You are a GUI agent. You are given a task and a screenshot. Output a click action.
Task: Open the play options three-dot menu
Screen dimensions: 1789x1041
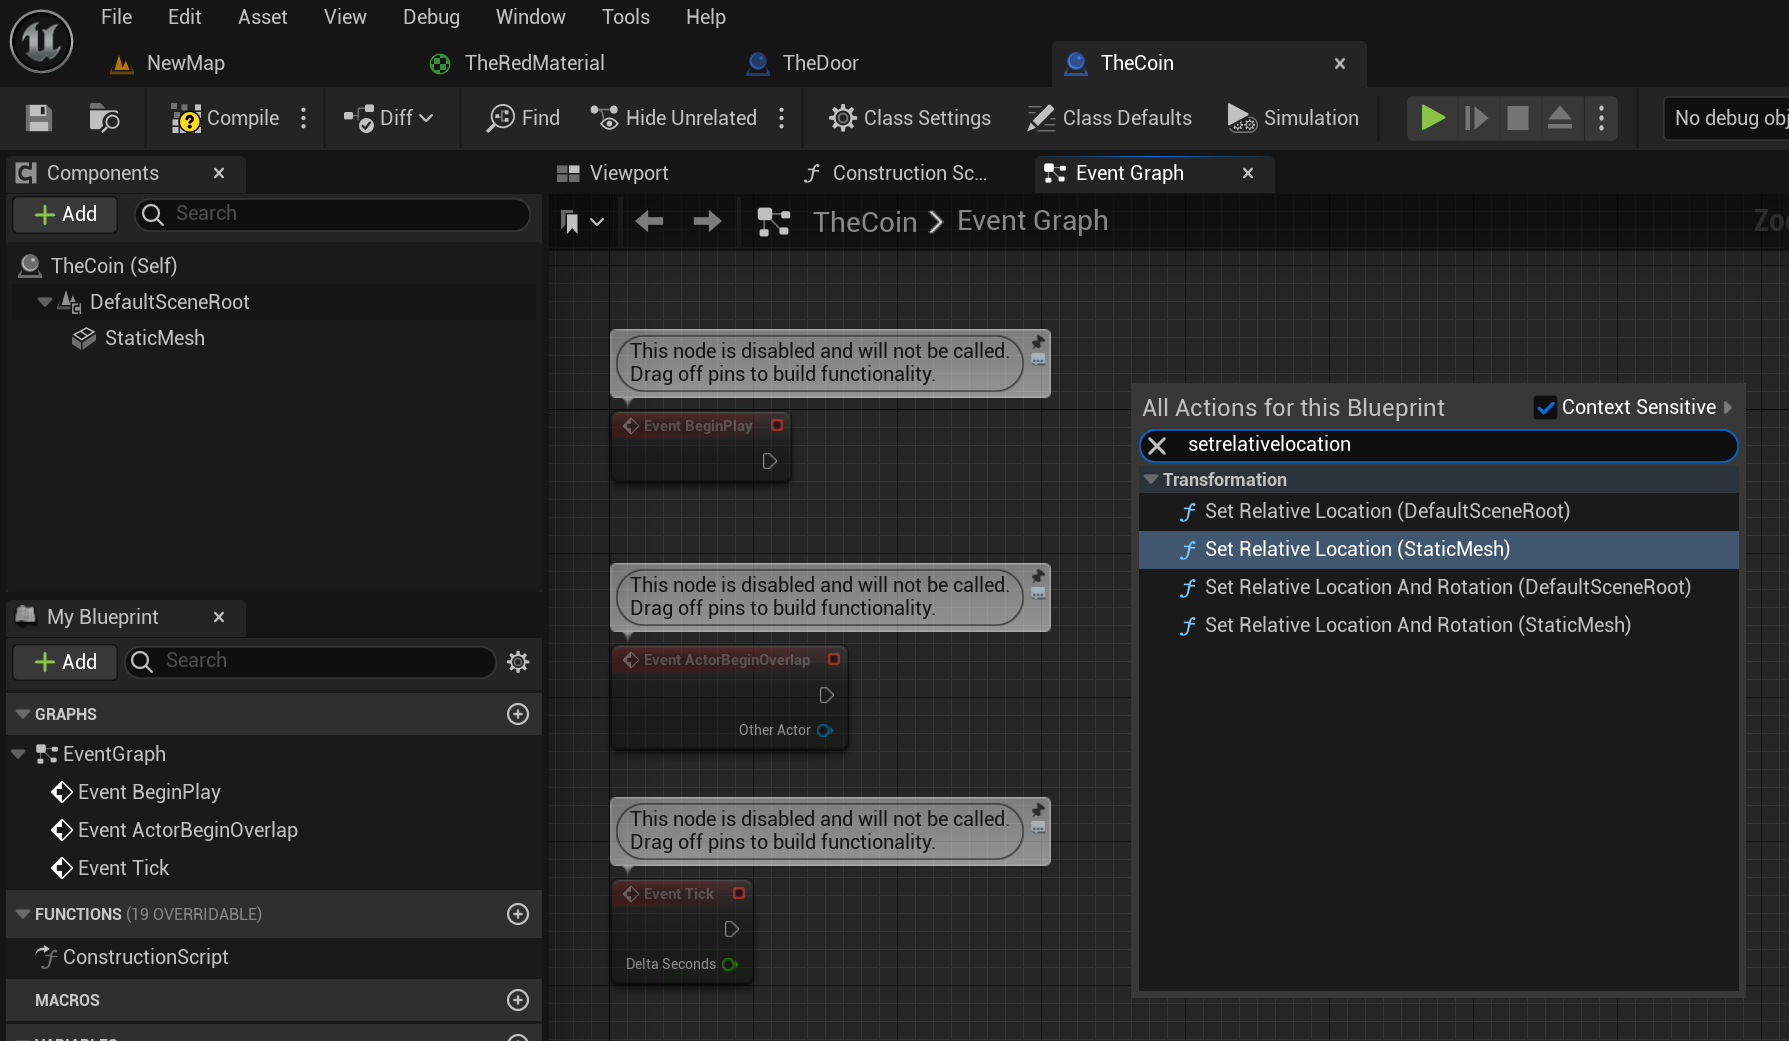1602,118
